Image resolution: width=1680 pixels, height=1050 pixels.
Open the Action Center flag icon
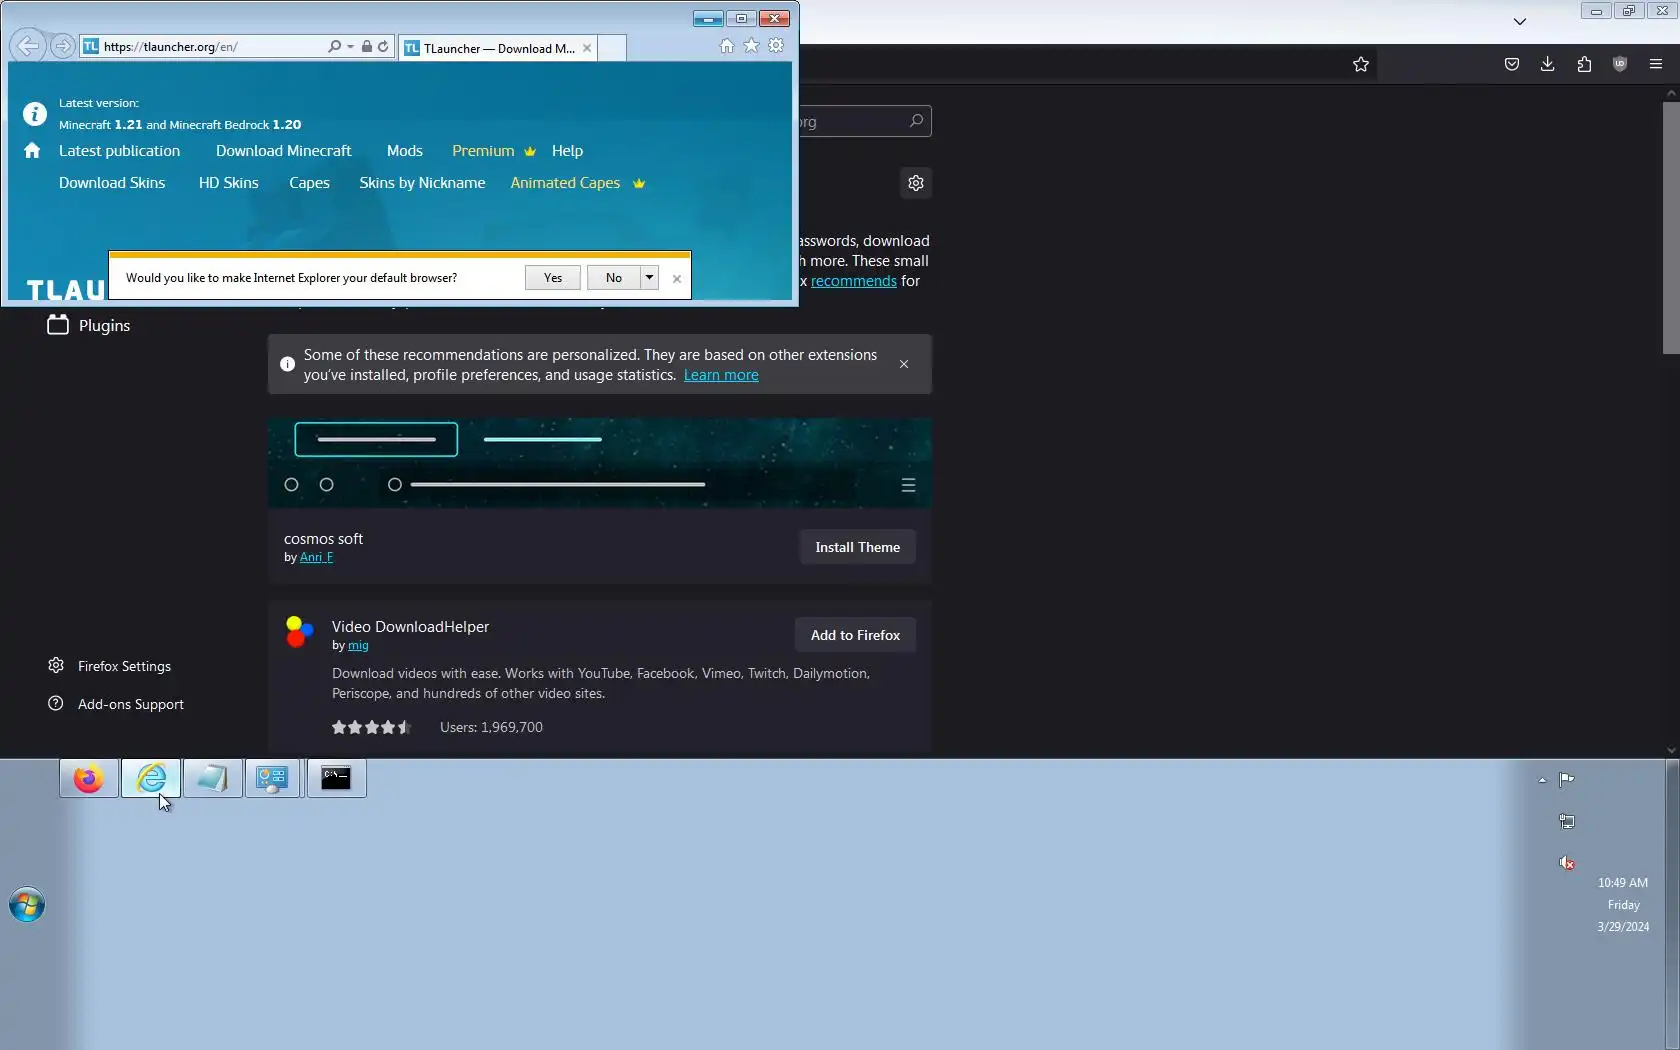(x=1567, y=780)
